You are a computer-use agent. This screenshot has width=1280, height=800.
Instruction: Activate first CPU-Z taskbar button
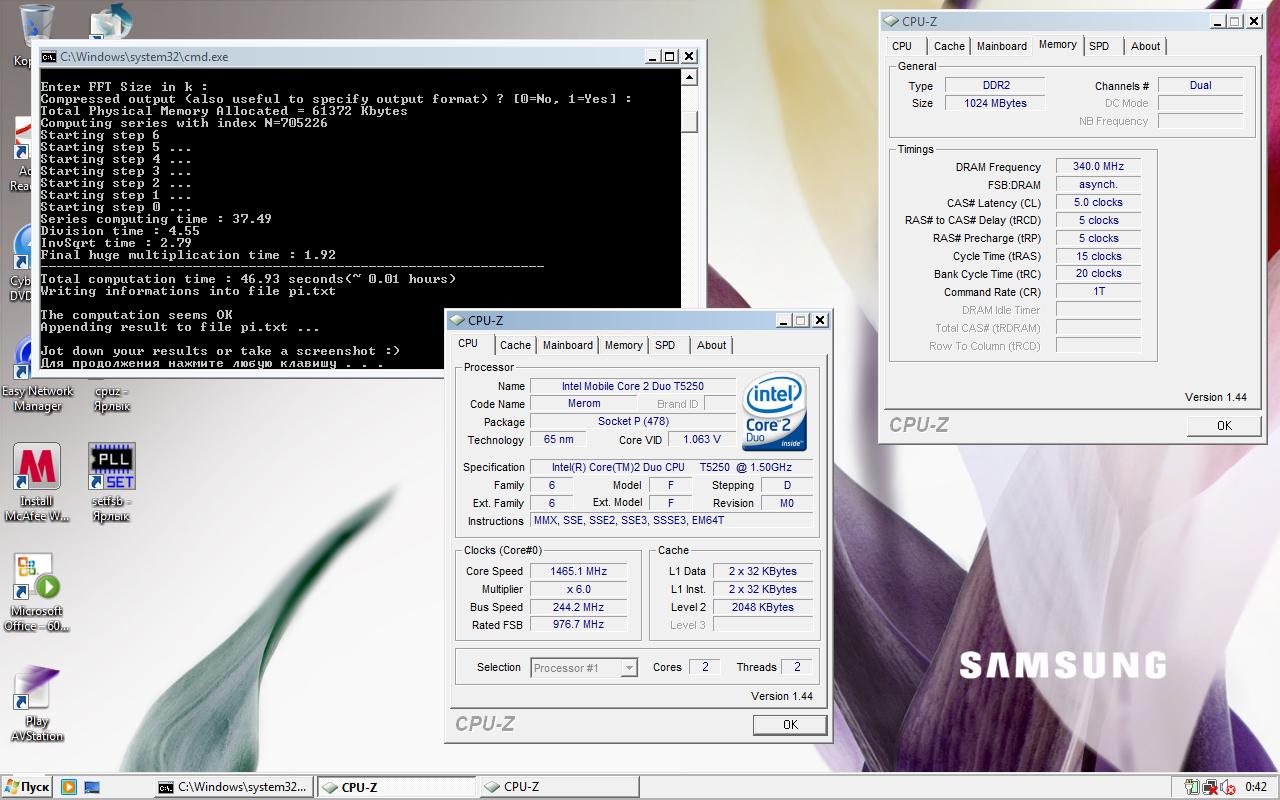pos(396,787)
